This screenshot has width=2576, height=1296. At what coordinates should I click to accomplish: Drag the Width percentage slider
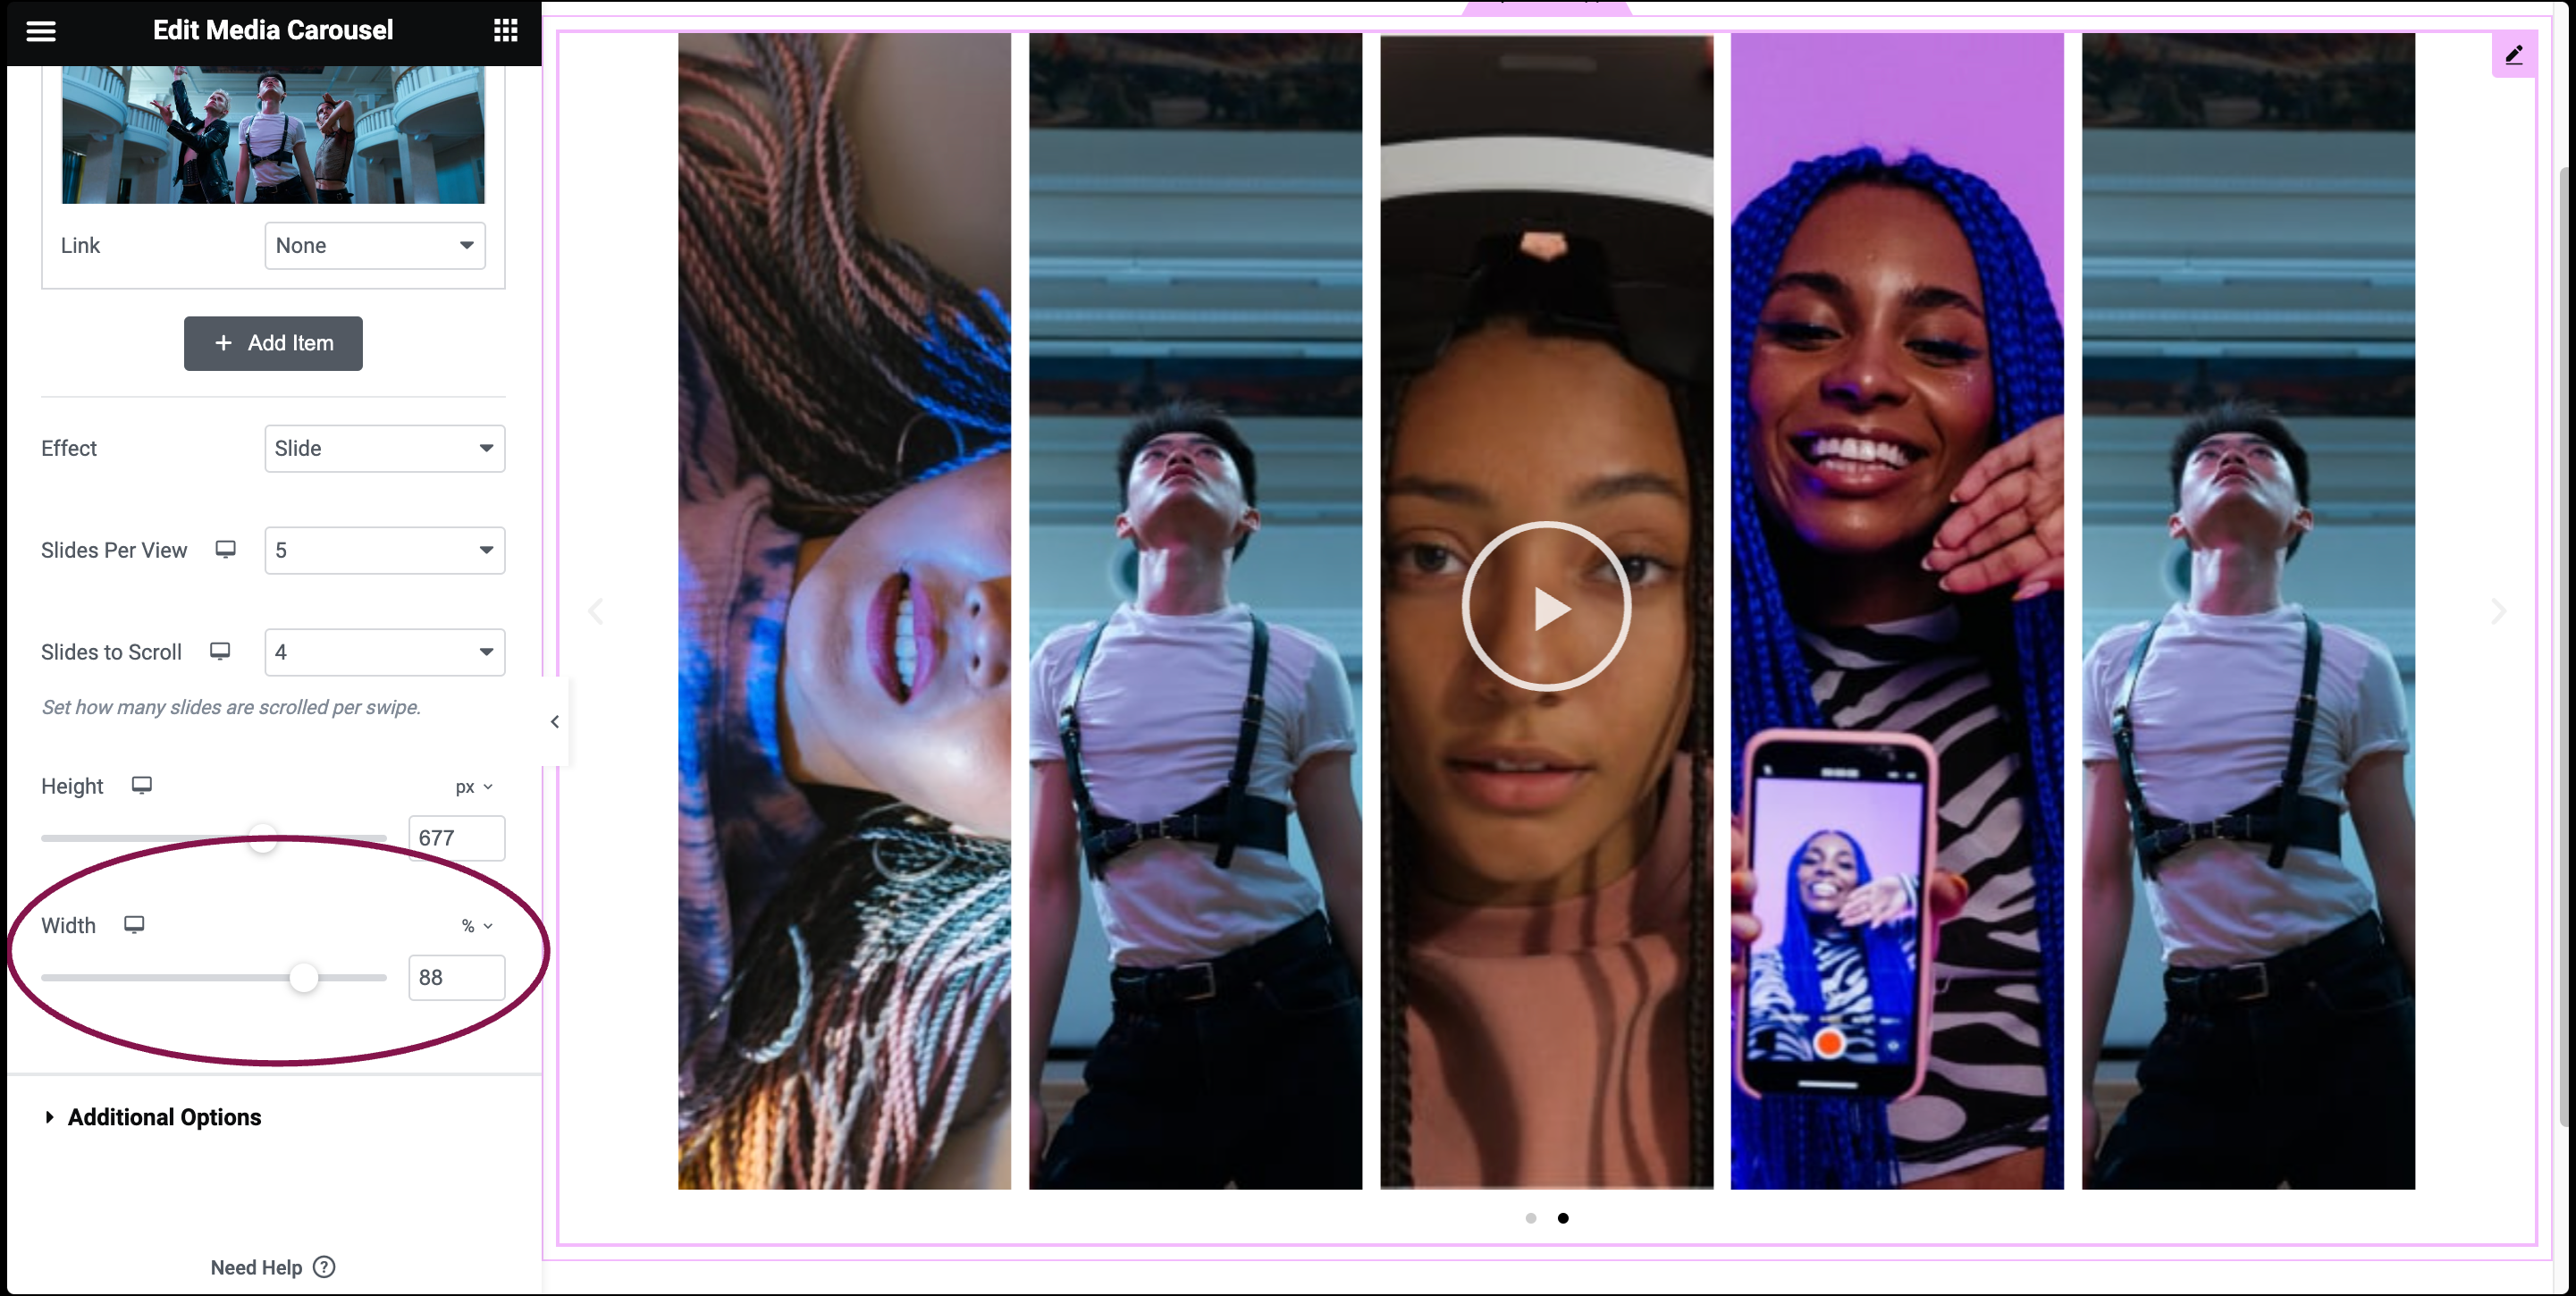pyautogui.click(x=302, y=979)
